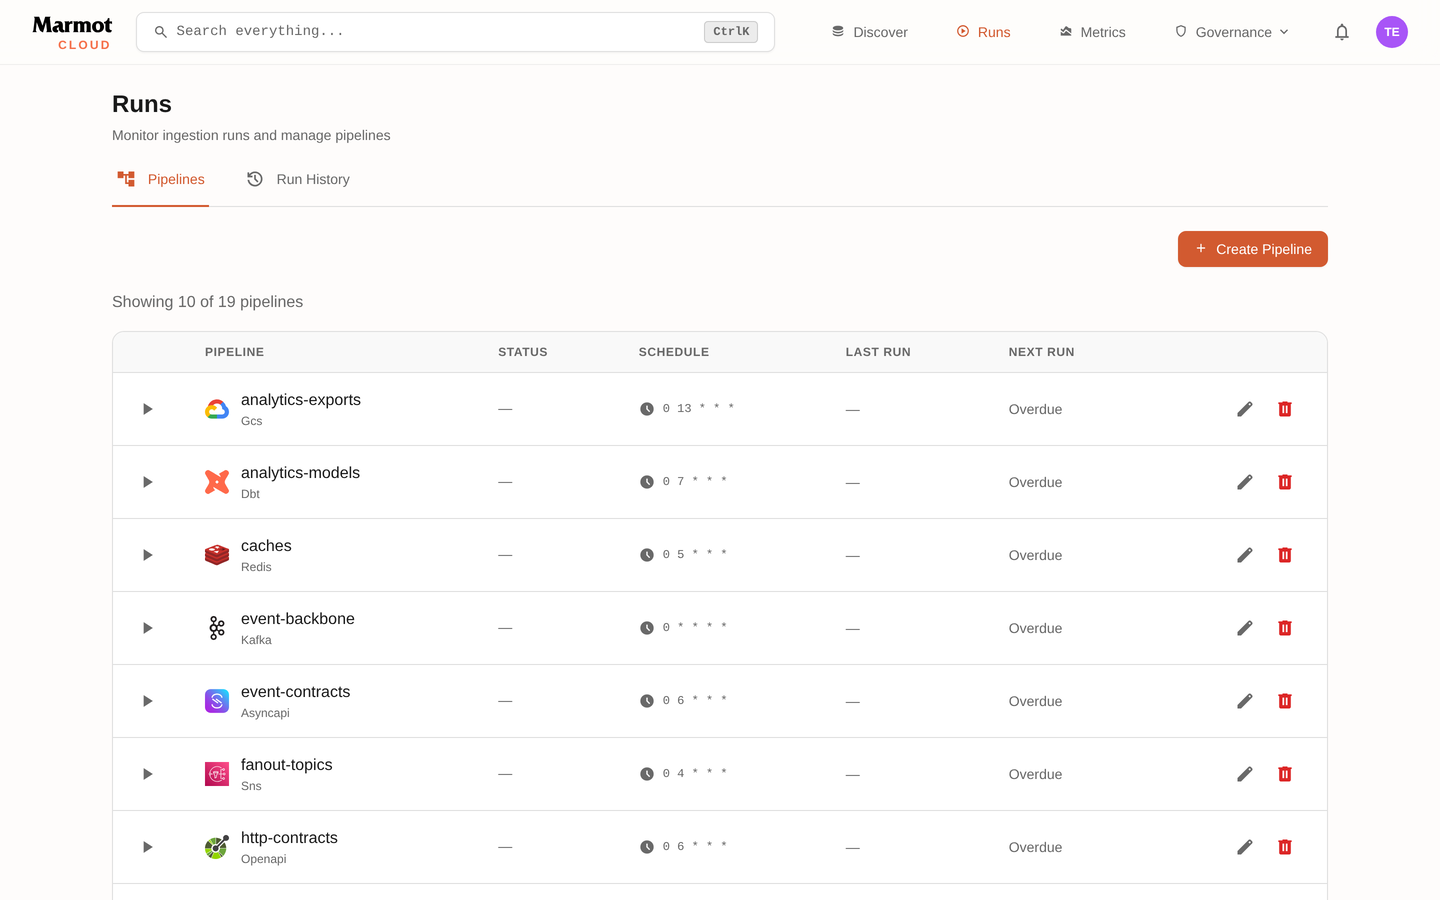Delete the caches pipeline
Screen dimensions: 1440x900
pyautogui.click(x=1285, y=555)
